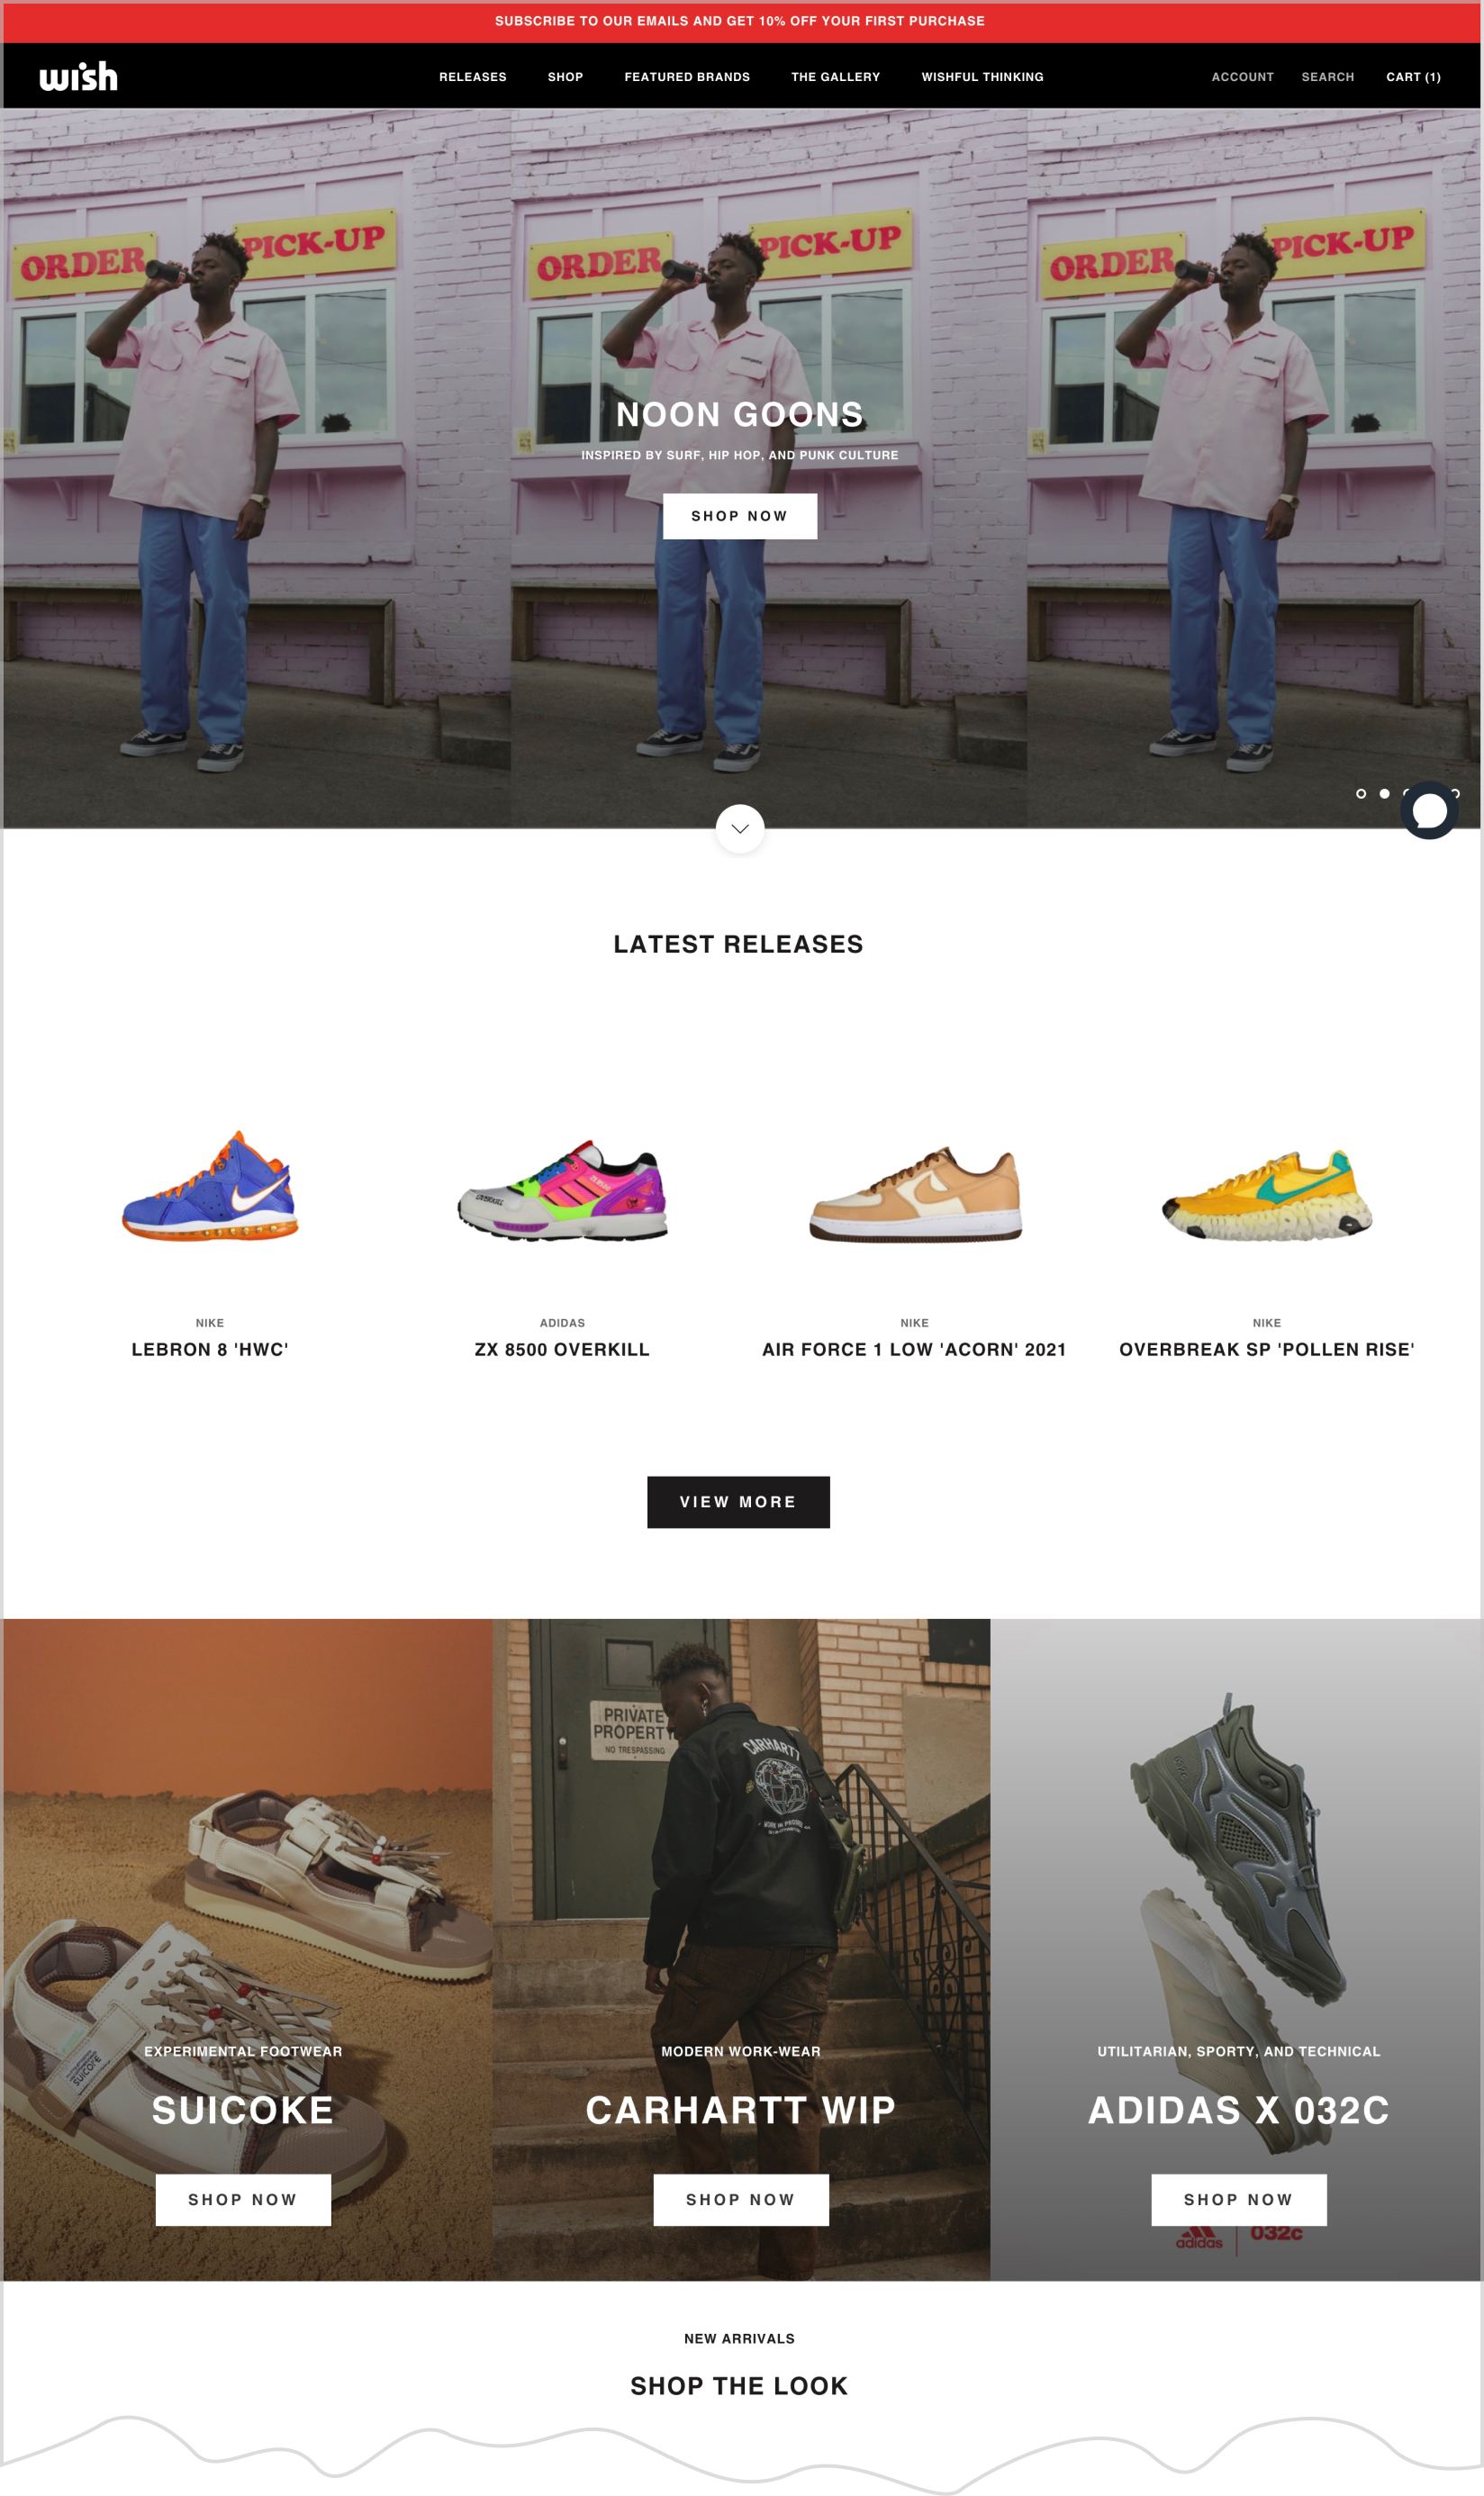The image size is (1484, 2496).
Task: Select the first carousel slide dot
Action: (x=1360, y=794)
